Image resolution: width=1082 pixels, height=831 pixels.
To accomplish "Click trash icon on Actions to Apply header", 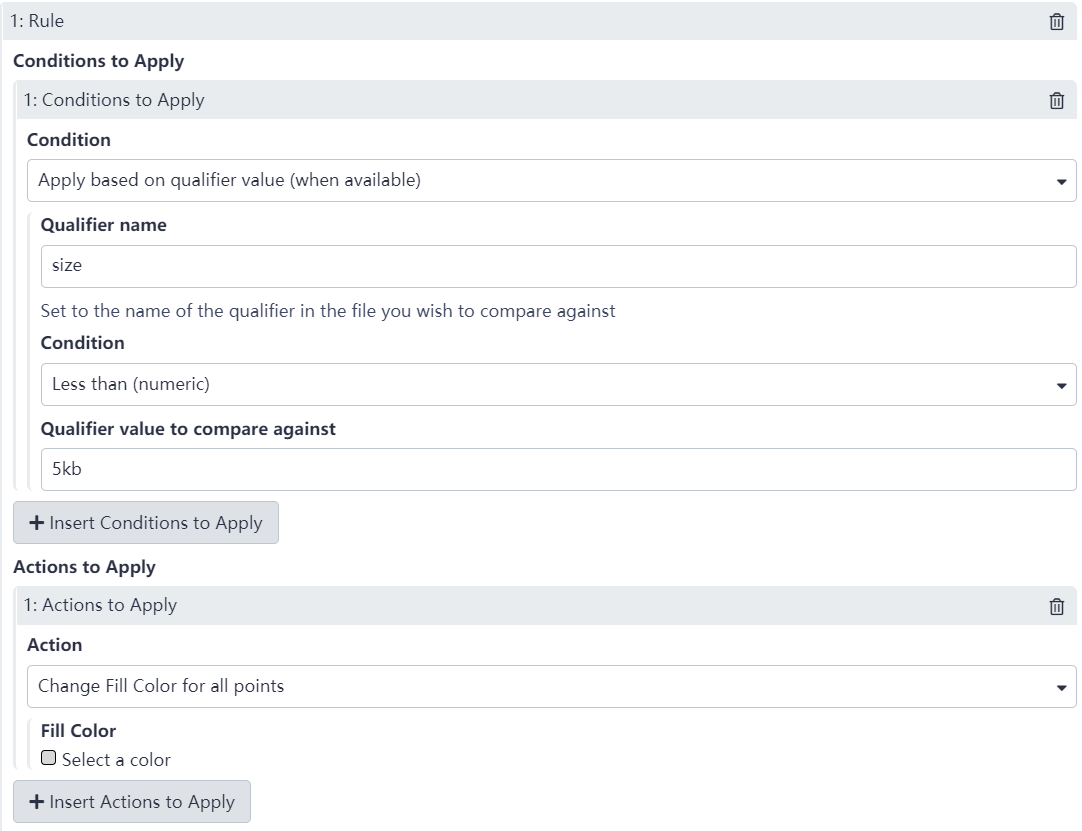I will tap(1056, 606).
